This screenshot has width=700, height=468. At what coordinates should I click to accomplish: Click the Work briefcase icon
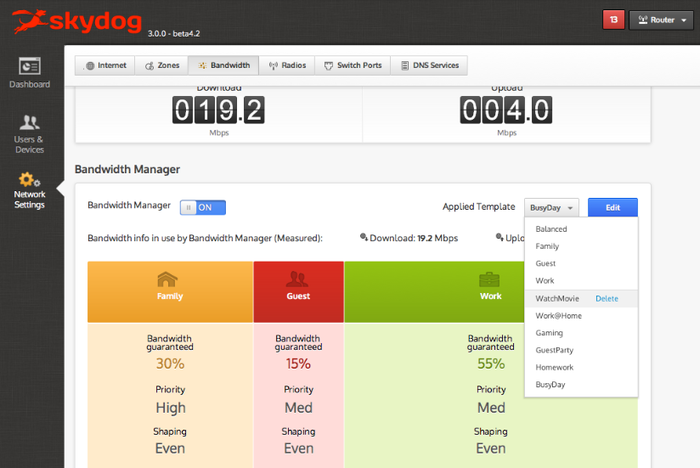tap(489, 280)
